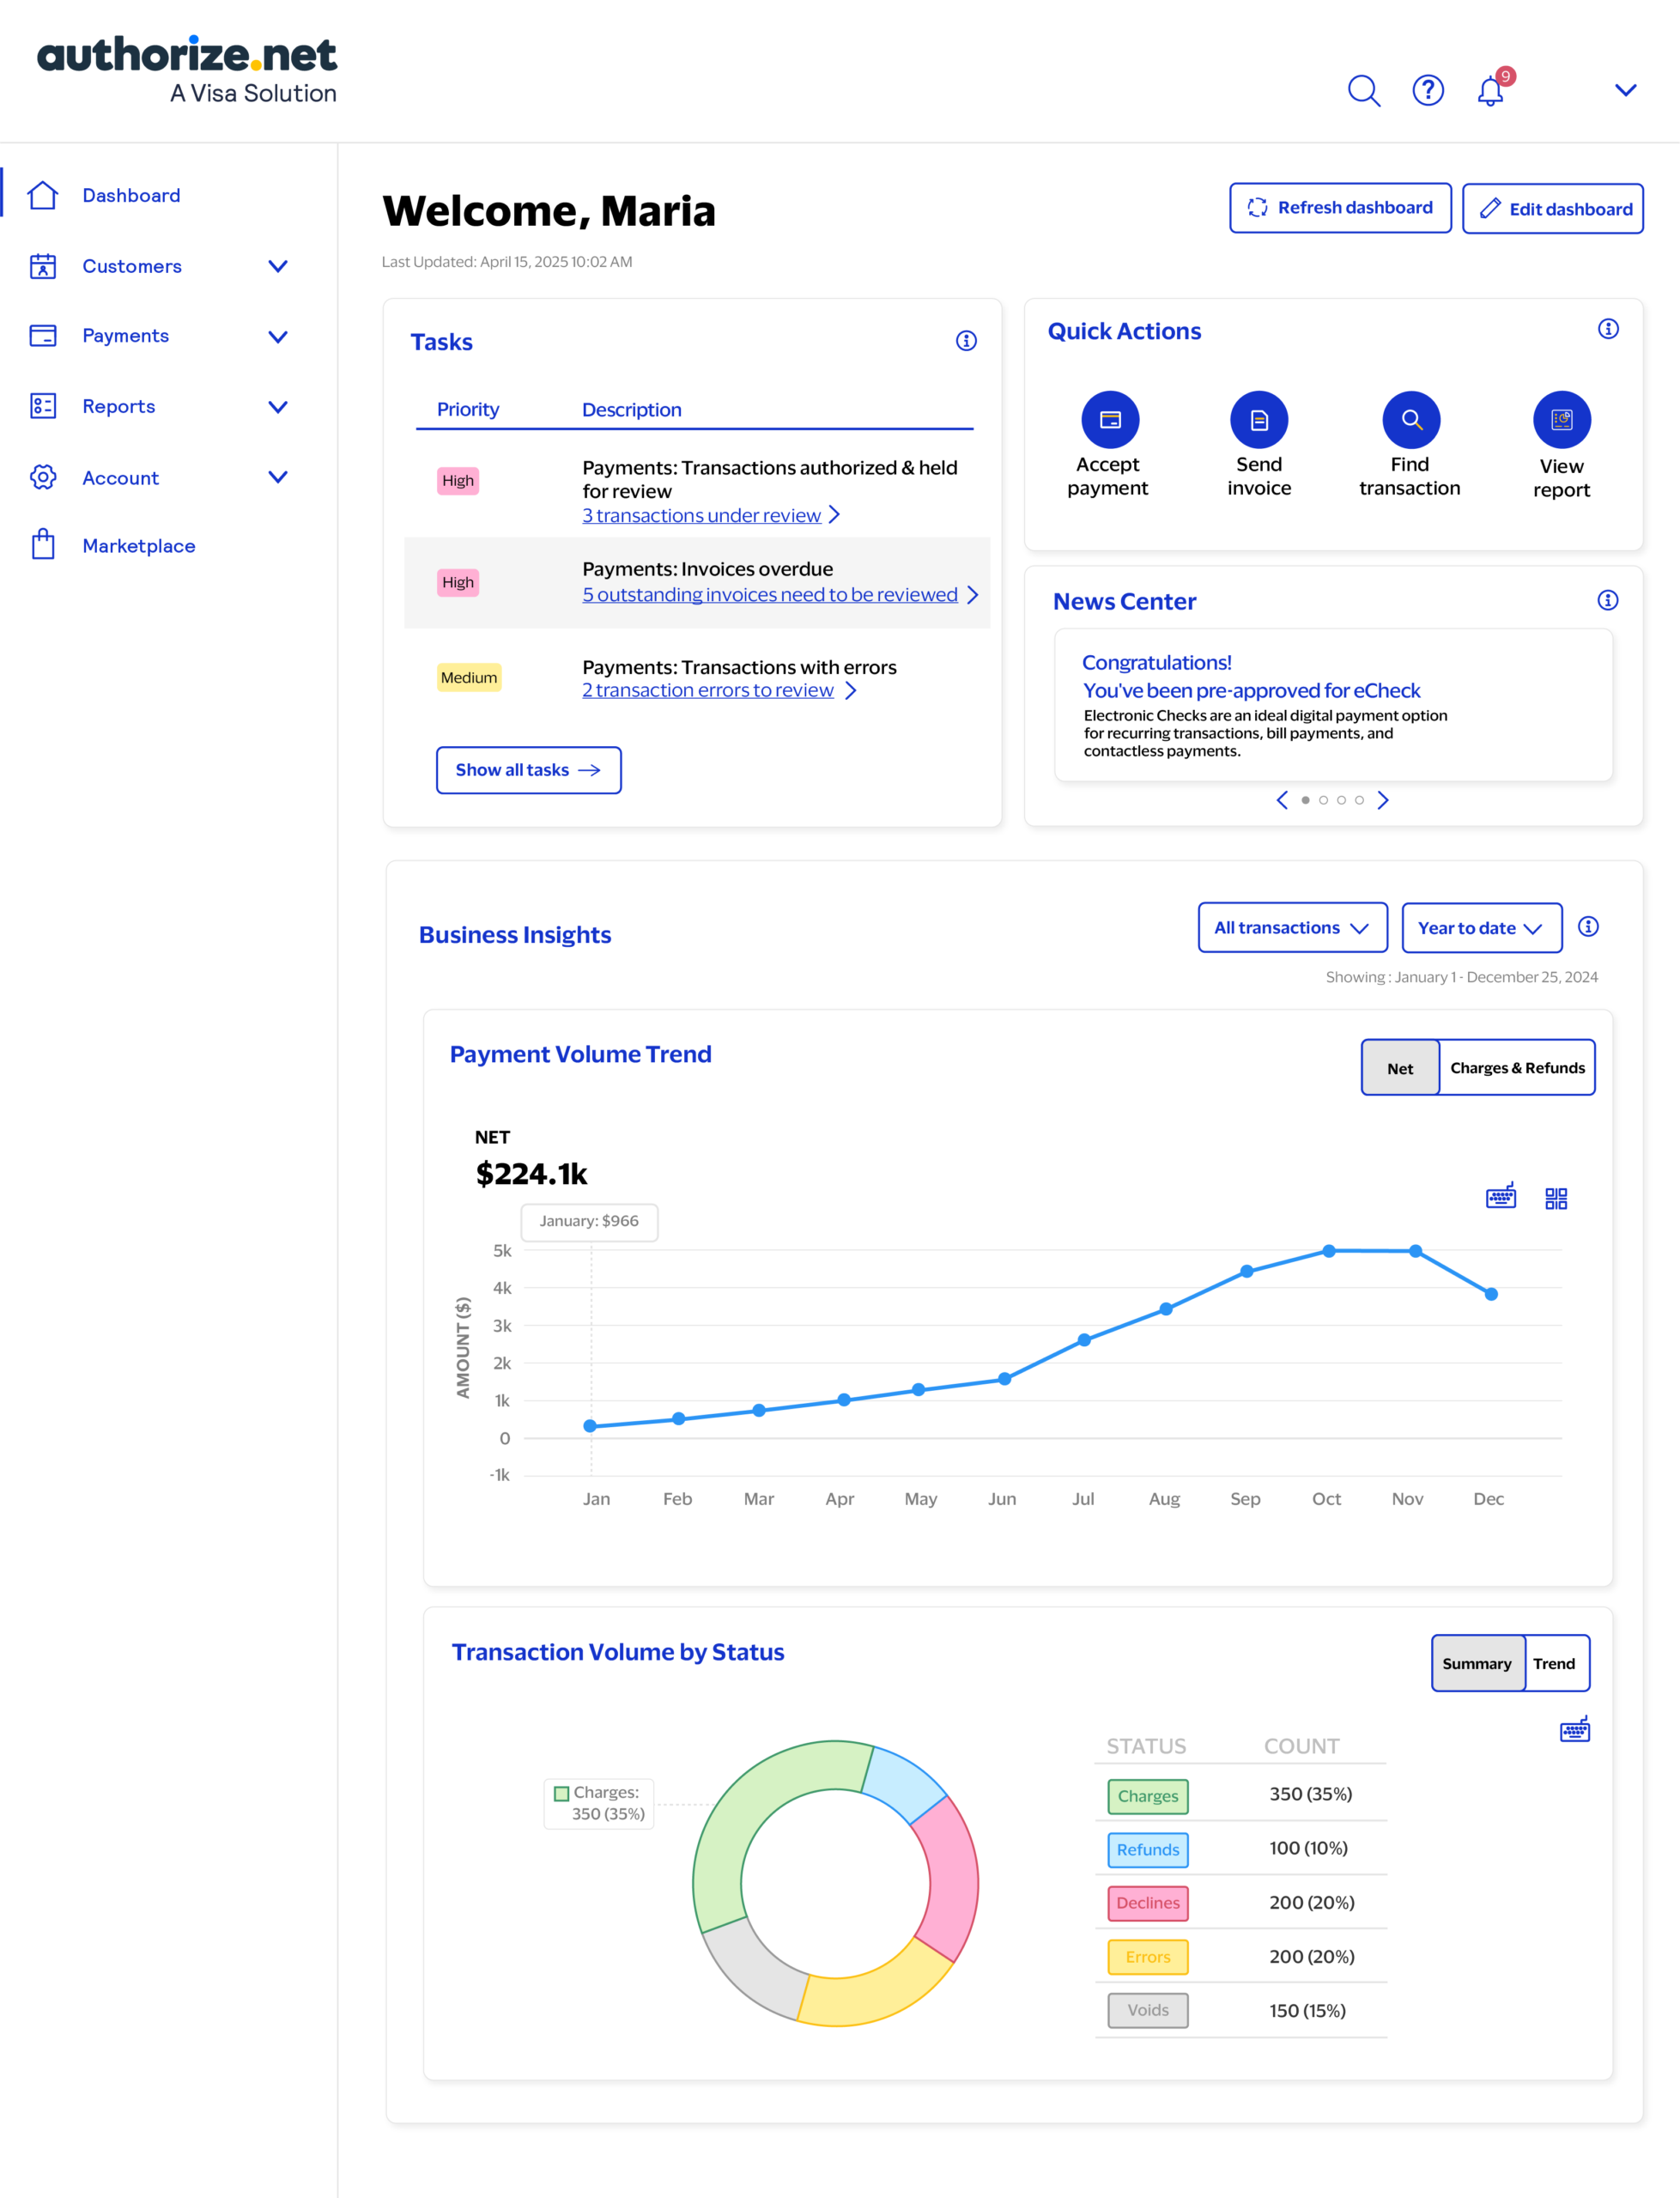Click the October data point on chart
Image resolution: width=1680 pixels, height=2198 pixels.
point(1329,1251)
